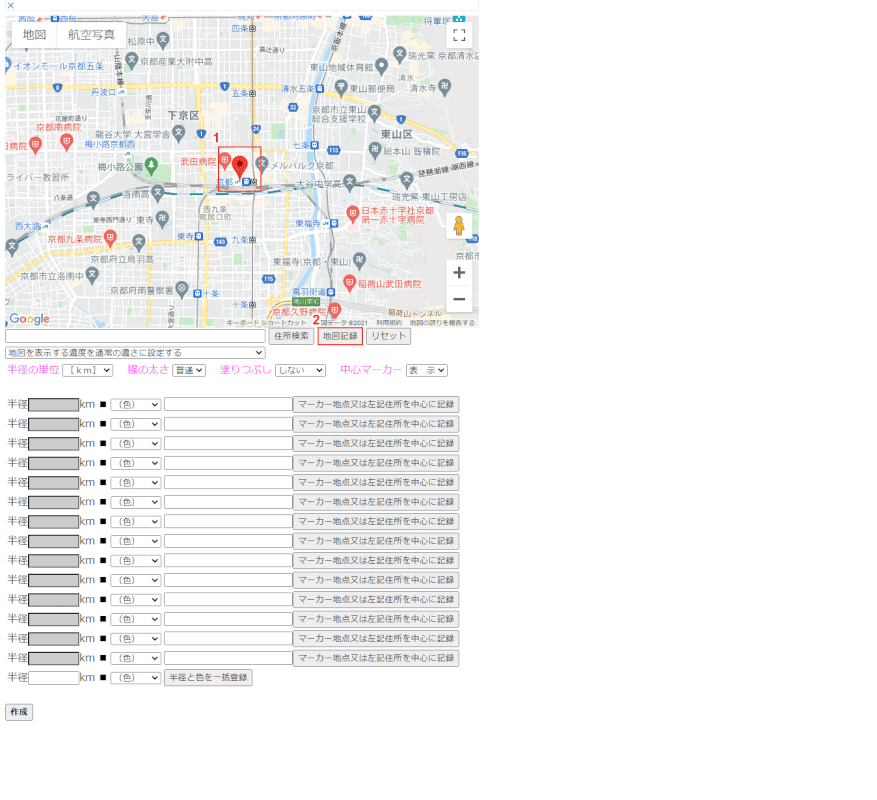Image resolution: width=877 pixels, height=800 pixels.
Task: Click the リセット reset button
Action: click(x=389, y=336)
